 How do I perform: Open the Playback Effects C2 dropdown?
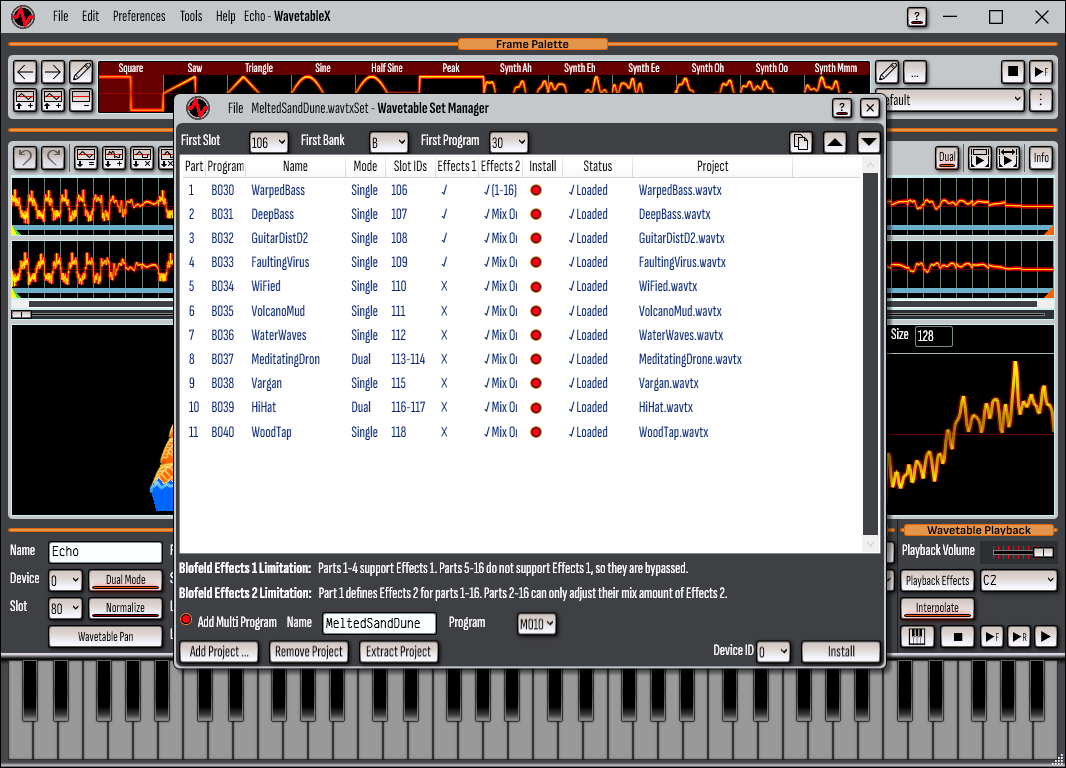(x=1018, y=580)
